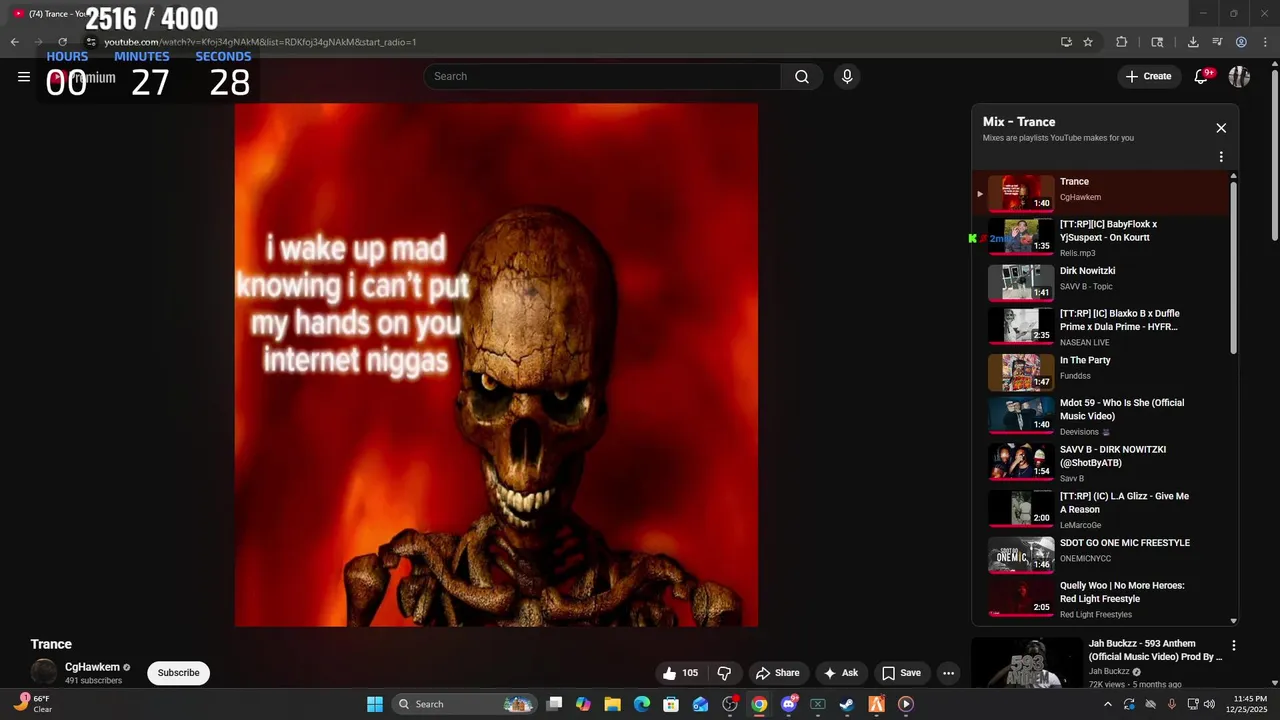
Task: Open BabyFloxk x YjSuspext - On Kourtt video
Action: click(1108, 231)
